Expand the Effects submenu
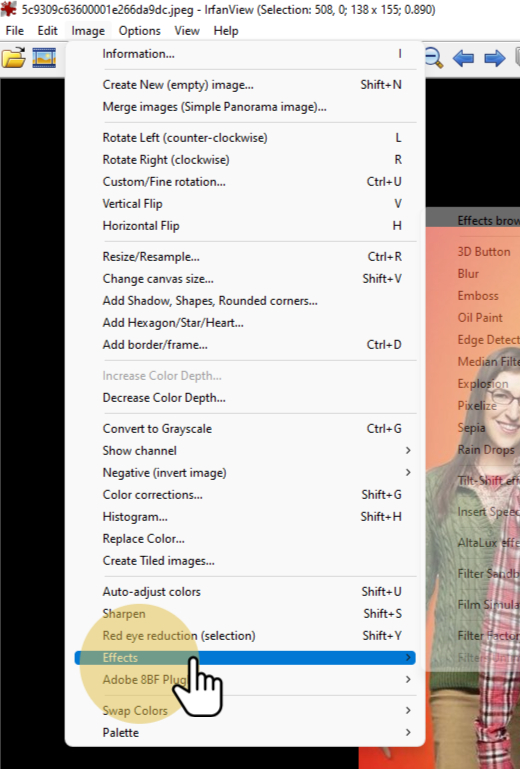This screenshot has width=520, height=769. 245,658
